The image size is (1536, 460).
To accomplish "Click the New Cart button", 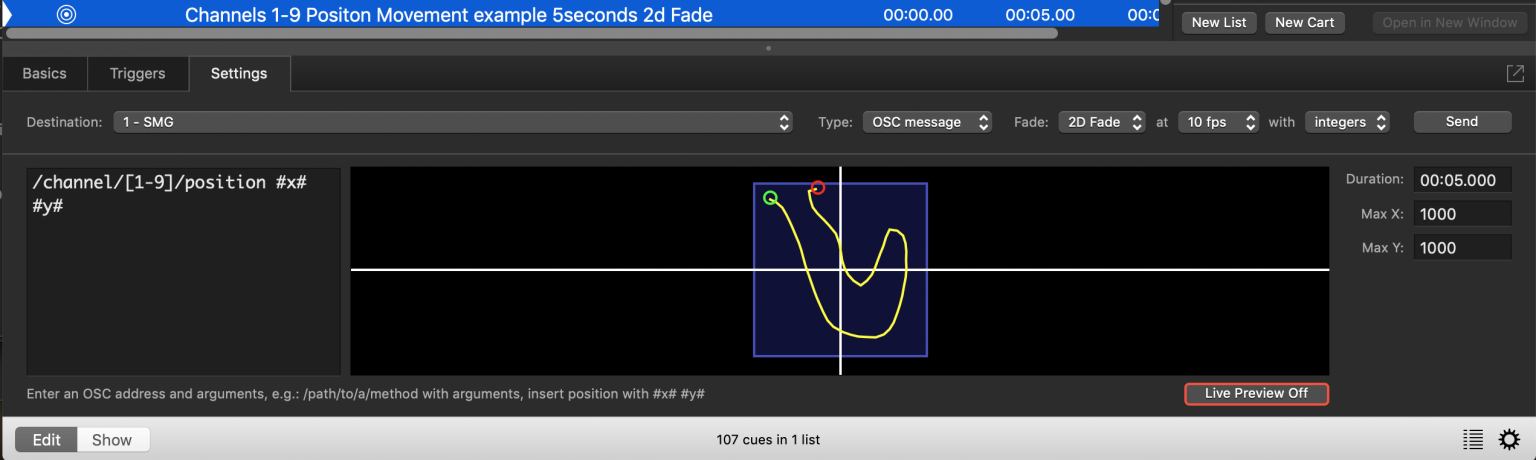I will pos(1305,22).
